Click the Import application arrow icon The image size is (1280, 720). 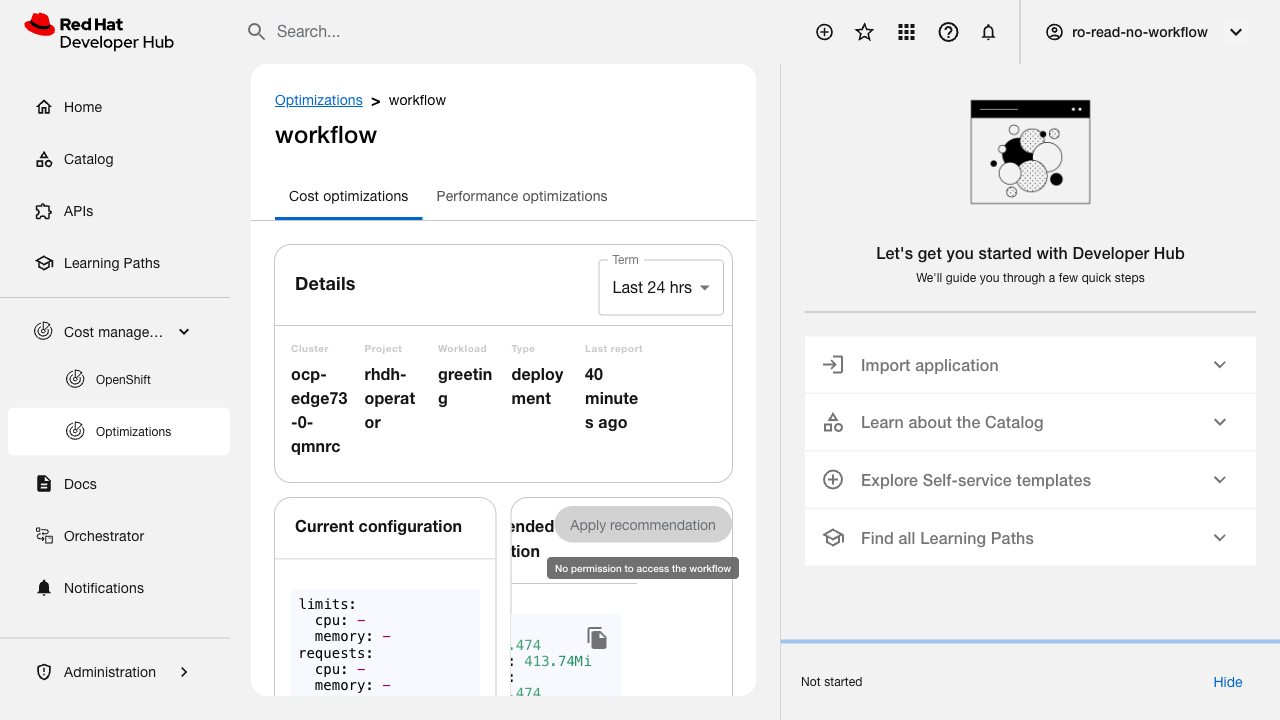coord(833,365)
